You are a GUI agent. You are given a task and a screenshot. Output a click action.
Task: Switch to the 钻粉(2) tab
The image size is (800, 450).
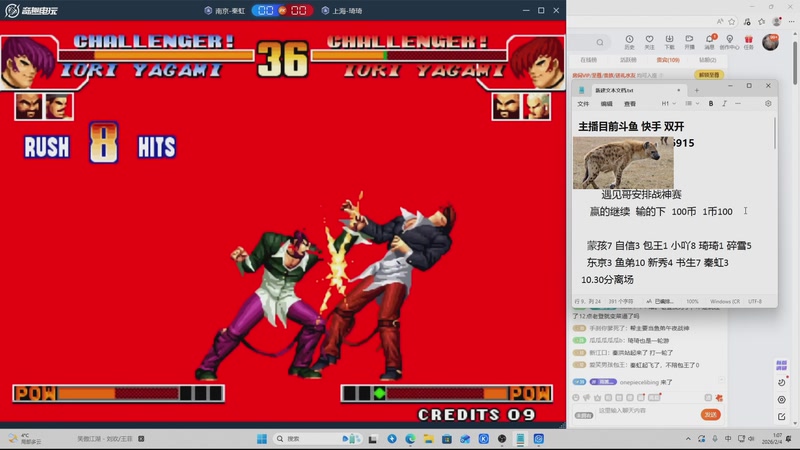707,60
